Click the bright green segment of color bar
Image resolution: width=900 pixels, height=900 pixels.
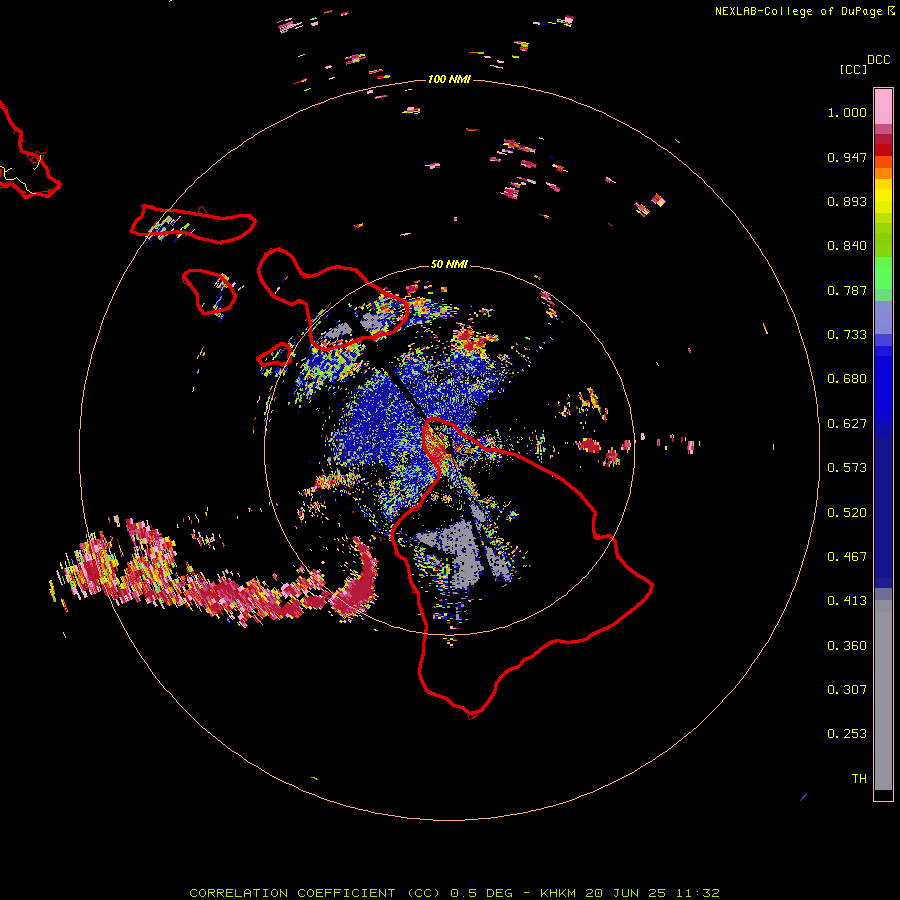click(x=883, y=273)
